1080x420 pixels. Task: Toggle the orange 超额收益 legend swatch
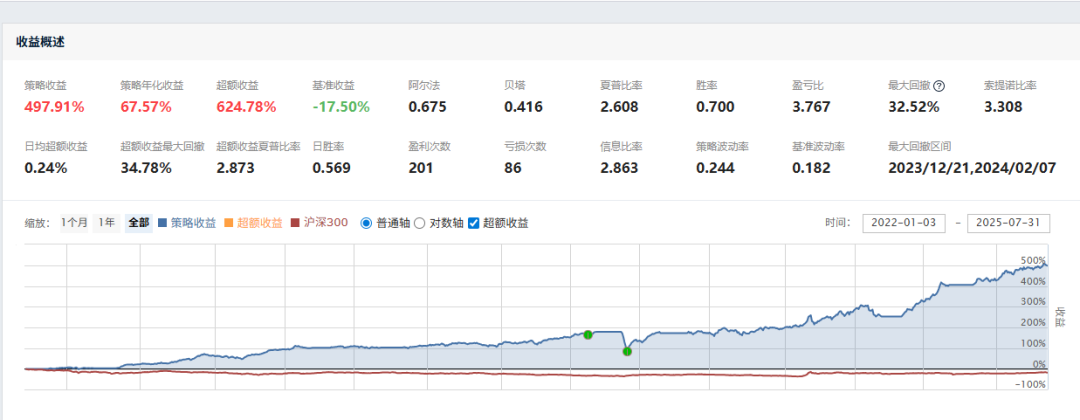pyautogui.click(x=229, y=223)
